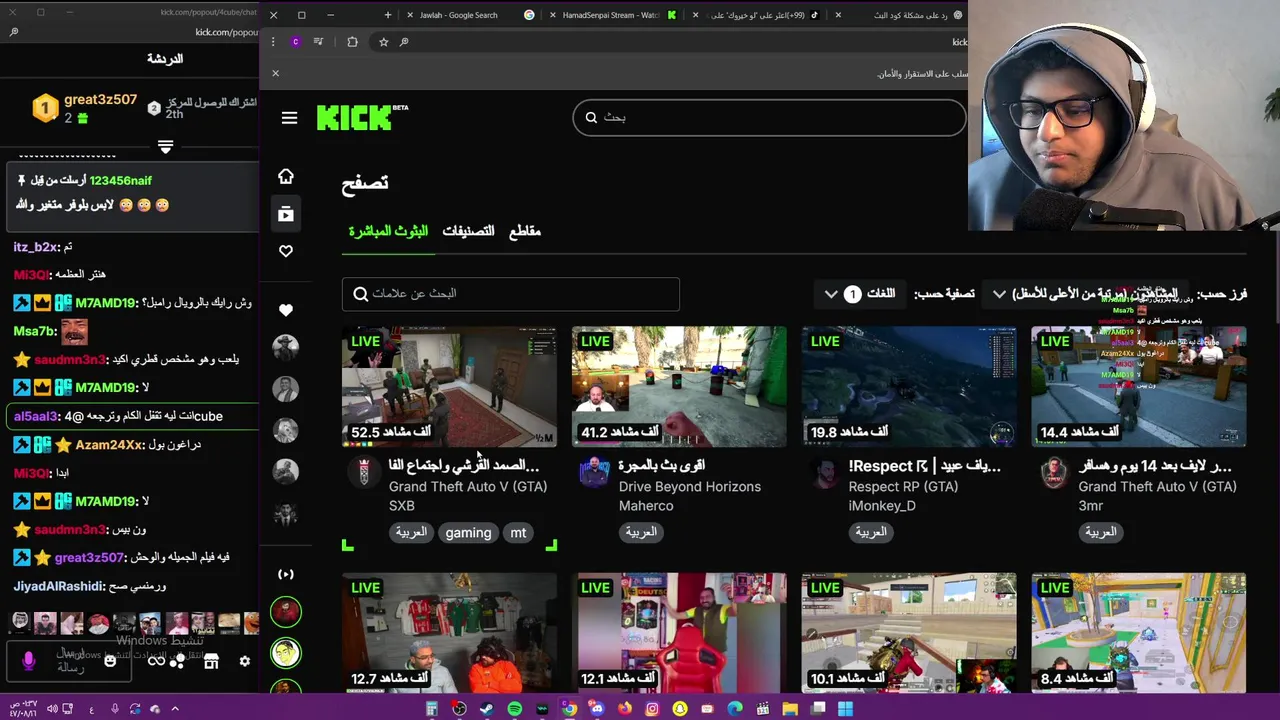Screen dimensions: 1280x720
Task: Open Chrome three-dot menu
Action: [x=273, y=42]
